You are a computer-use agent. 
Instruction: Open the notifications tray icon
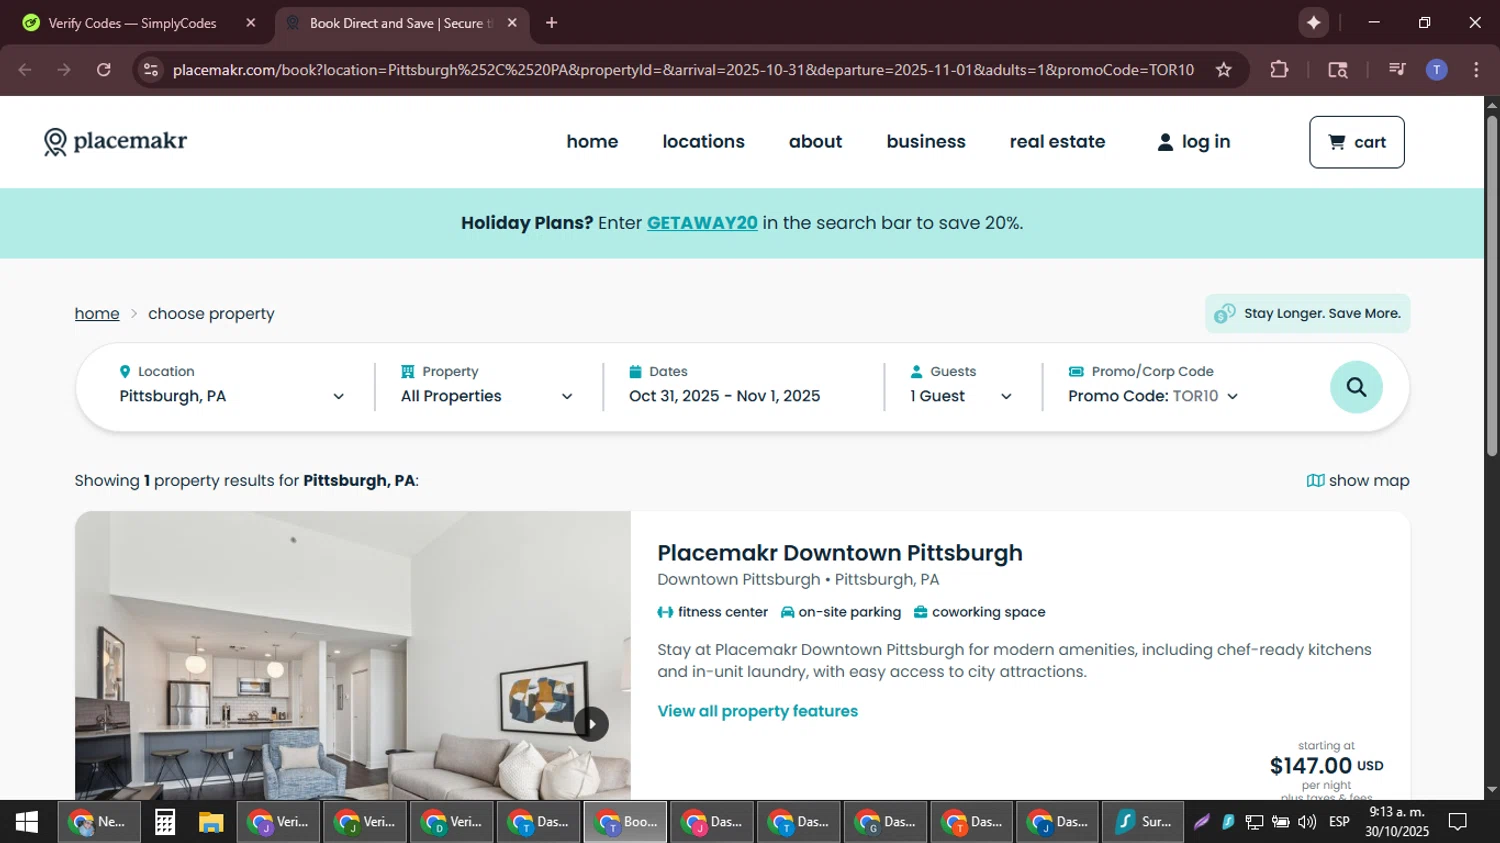1458,822
